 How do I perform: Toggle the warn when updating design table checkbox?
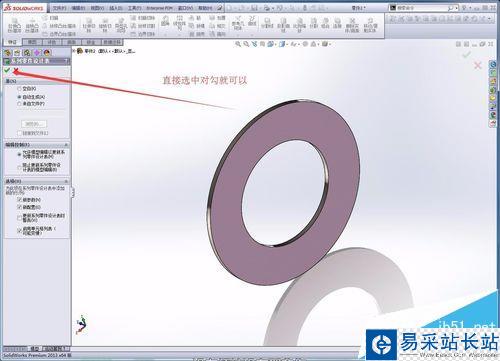tap(19, 218)
